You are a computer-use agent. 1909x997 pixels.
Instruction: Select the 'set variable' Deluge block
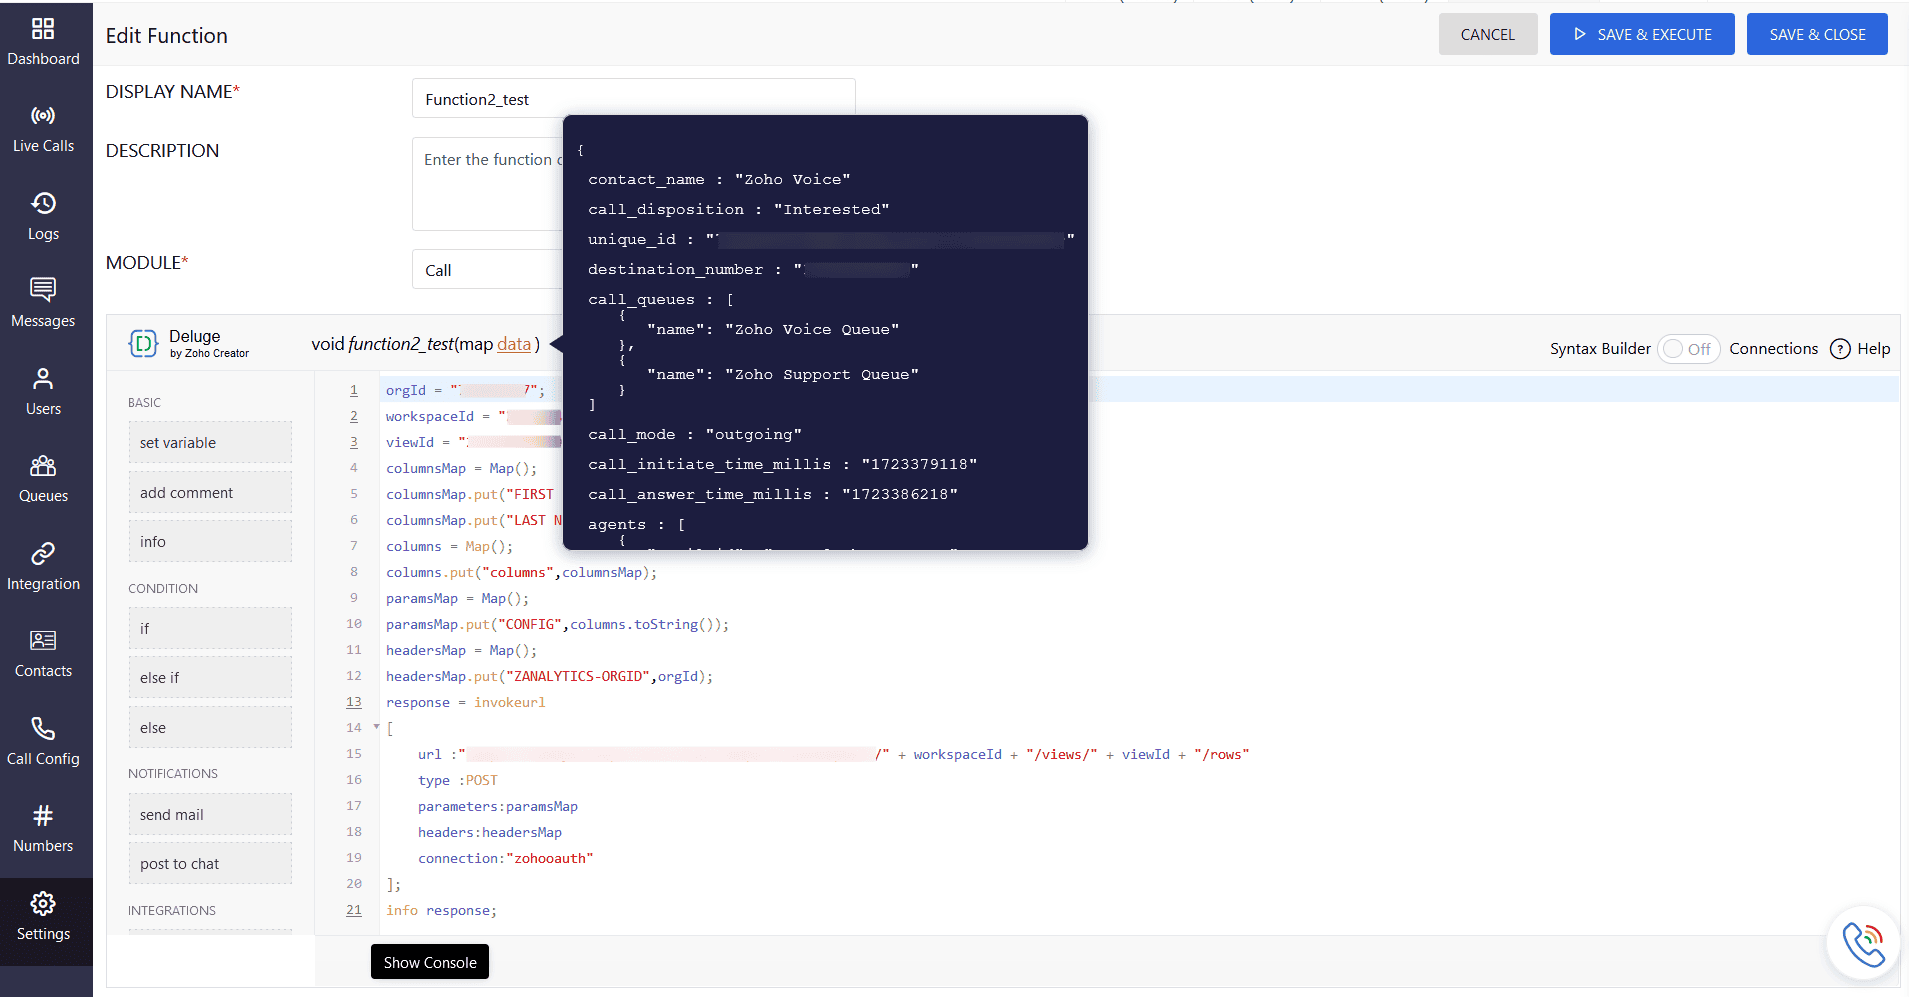pos(210,443)
